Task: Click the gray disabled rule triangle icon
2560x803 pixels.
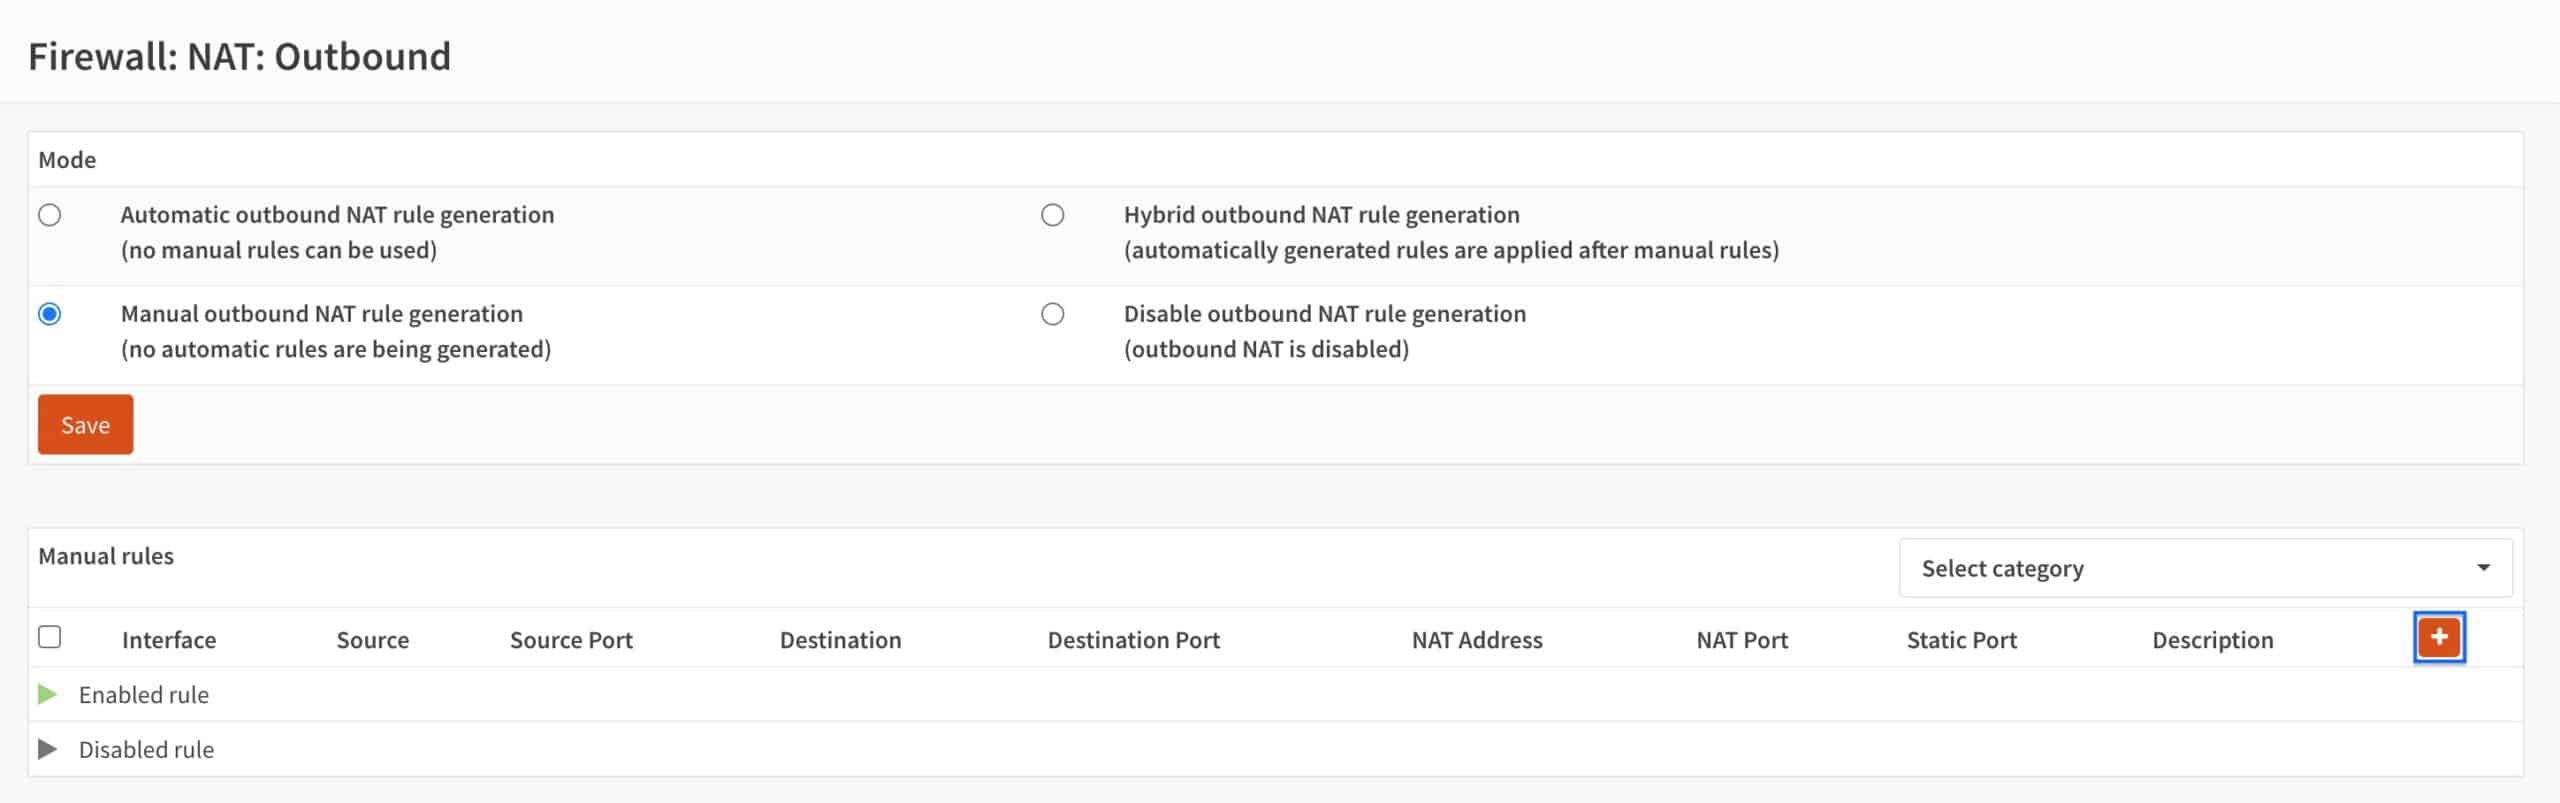Action: click(47, 749)
